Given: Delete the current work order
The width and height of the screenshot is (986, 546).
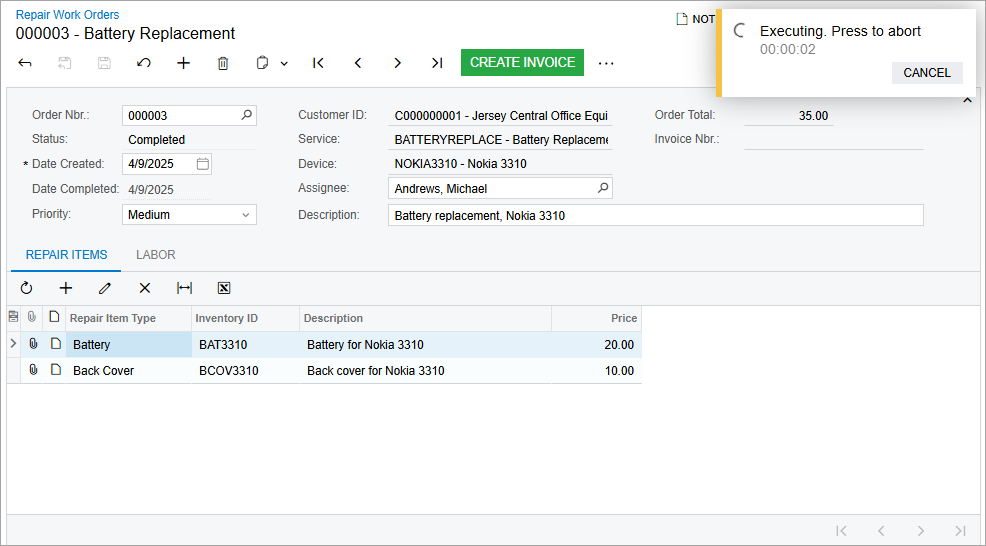Looking at the screenshot, I should point(223,63).
